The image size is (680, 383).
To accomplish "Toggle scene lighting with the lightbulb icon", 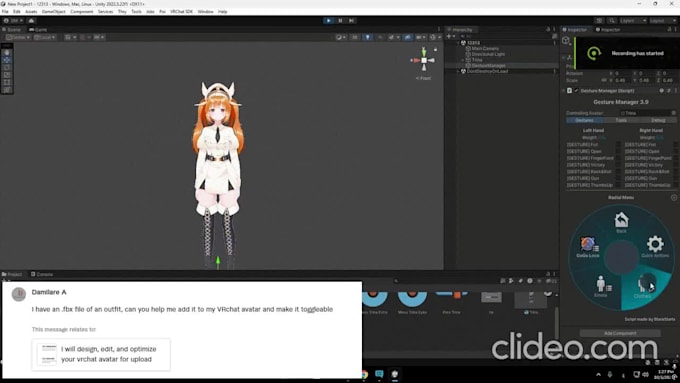I will coord(368,37).
